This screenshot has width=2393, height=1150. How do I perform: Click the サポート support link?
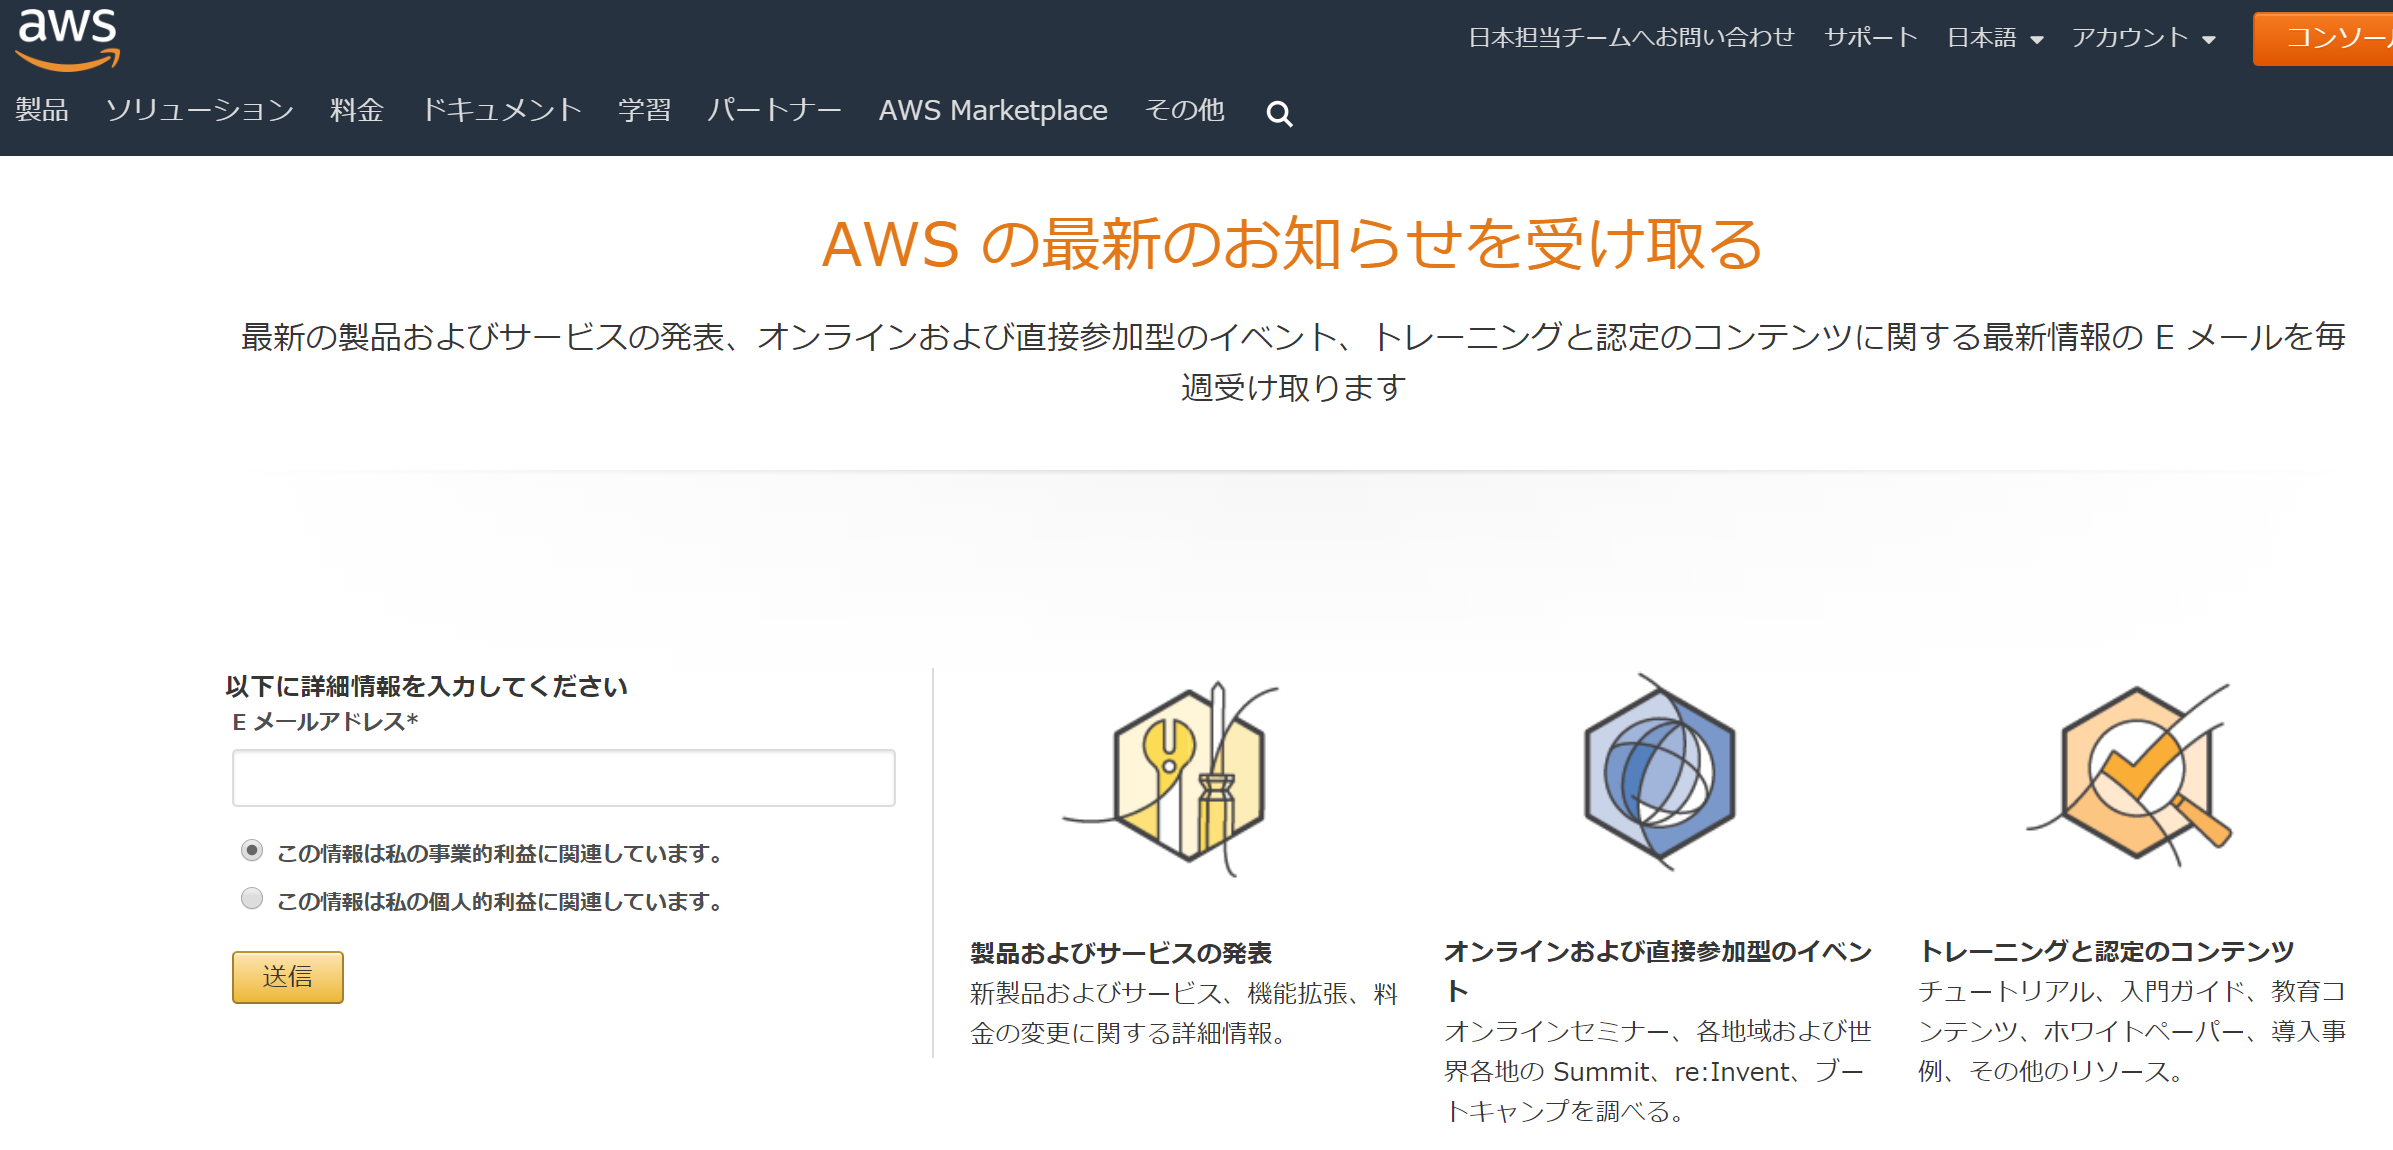(1870, 38)
